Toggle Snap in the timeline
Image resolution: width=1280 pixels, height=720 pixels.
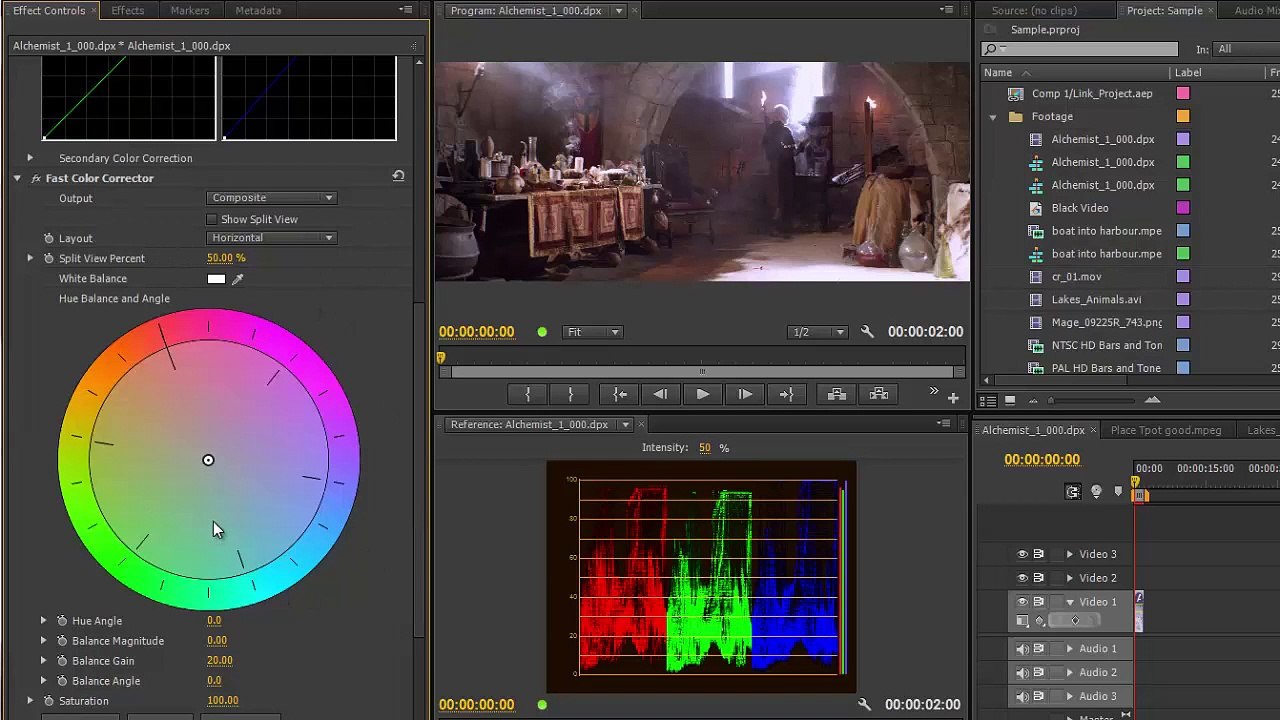1073,491
